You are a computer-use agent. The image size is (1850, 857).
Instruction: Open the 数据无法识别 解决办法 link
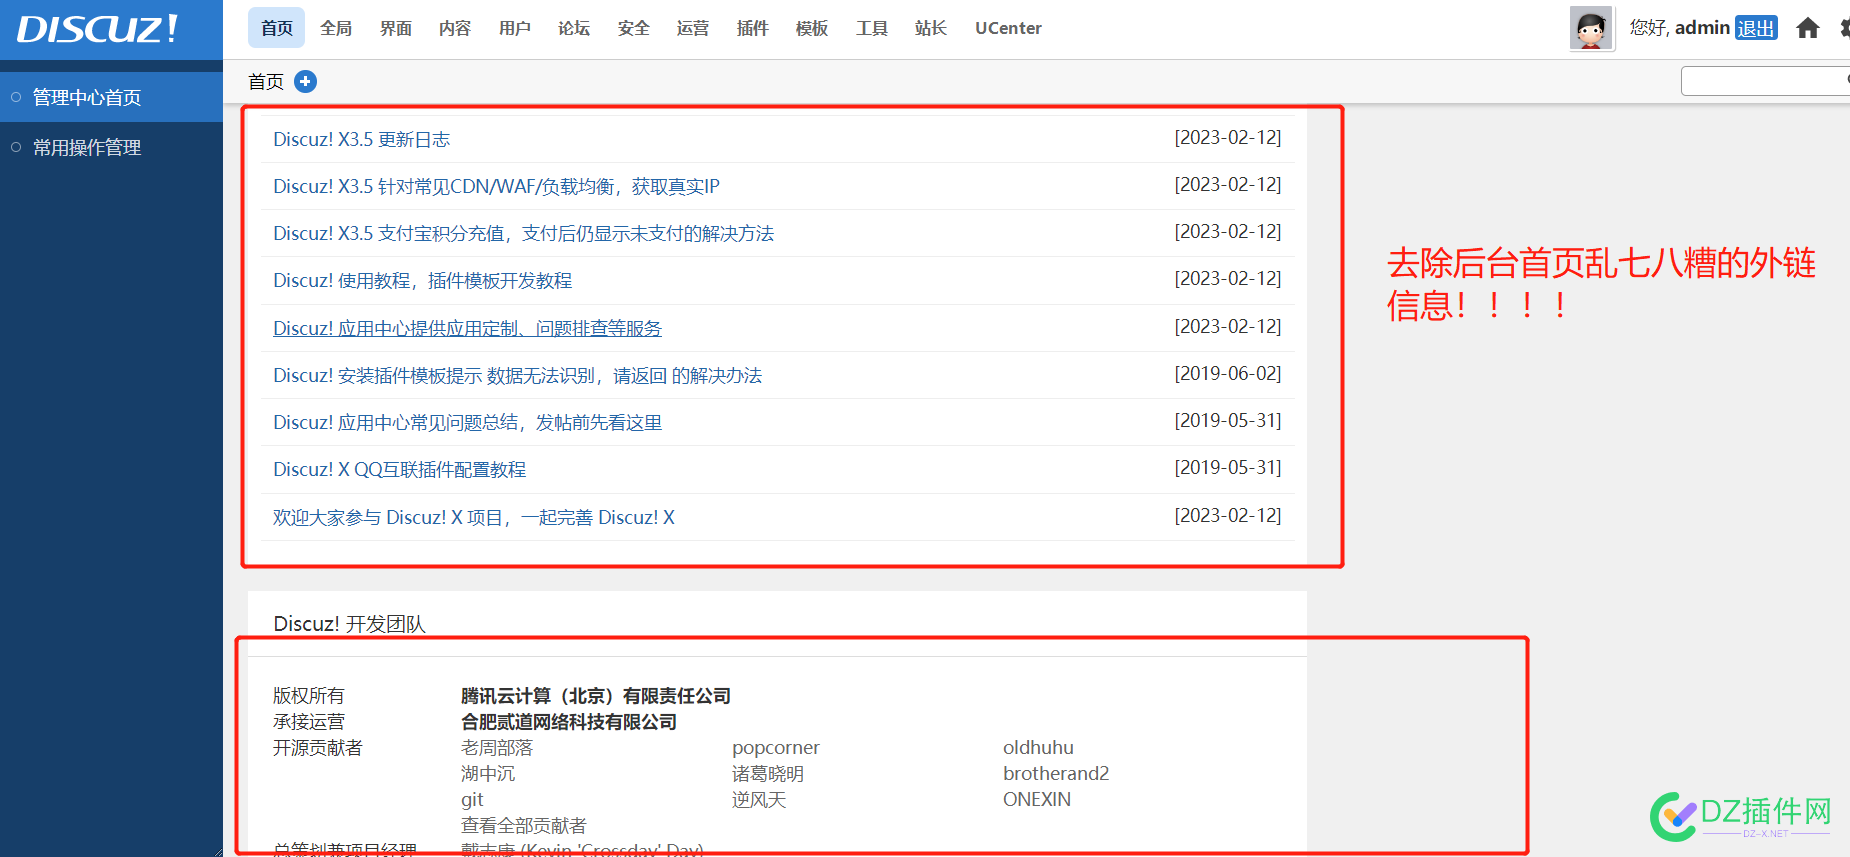click(518, 375)
